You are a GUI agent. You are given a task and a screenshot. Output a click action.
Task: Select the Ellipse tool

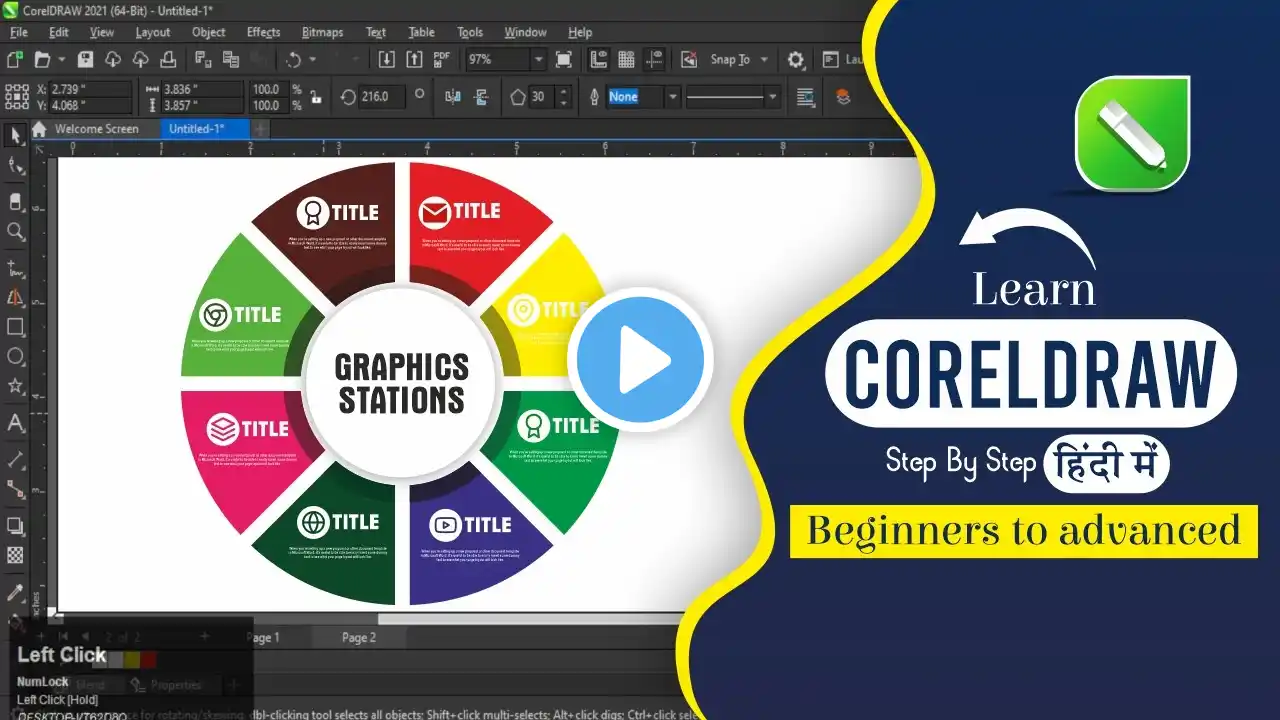15,356
